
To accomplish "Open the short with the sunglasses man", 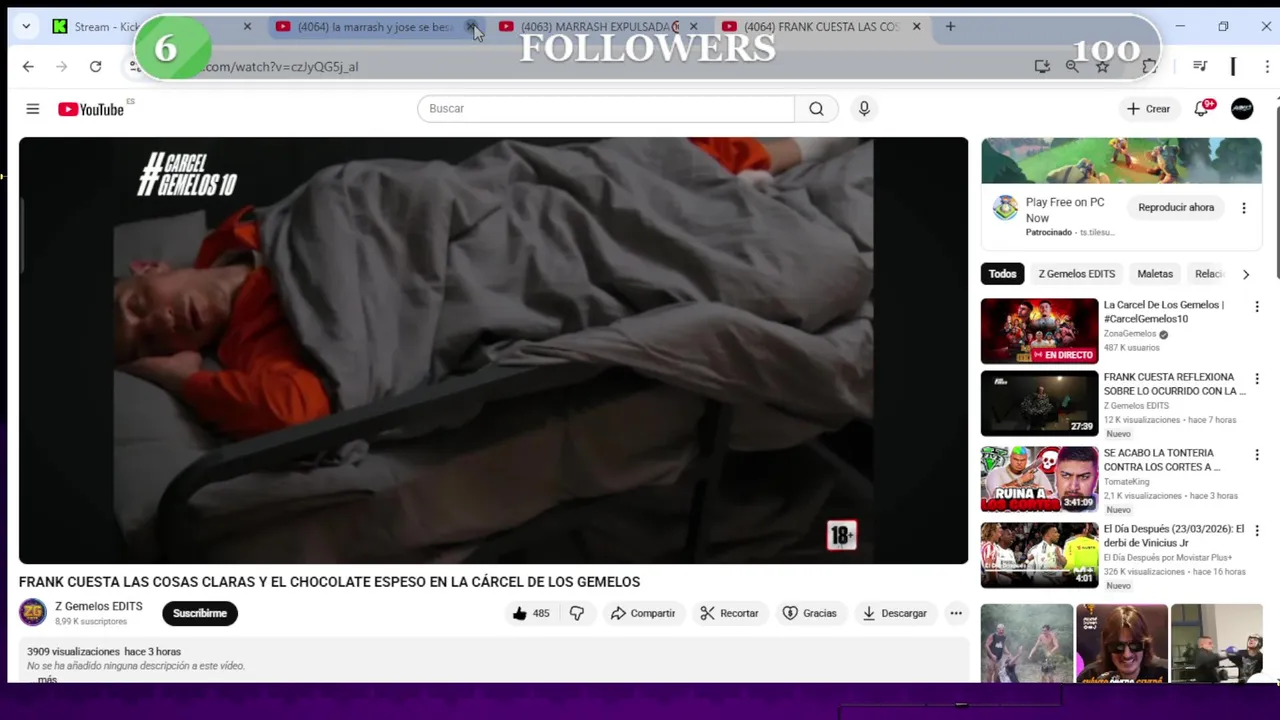I will [x=1122, y=643].
